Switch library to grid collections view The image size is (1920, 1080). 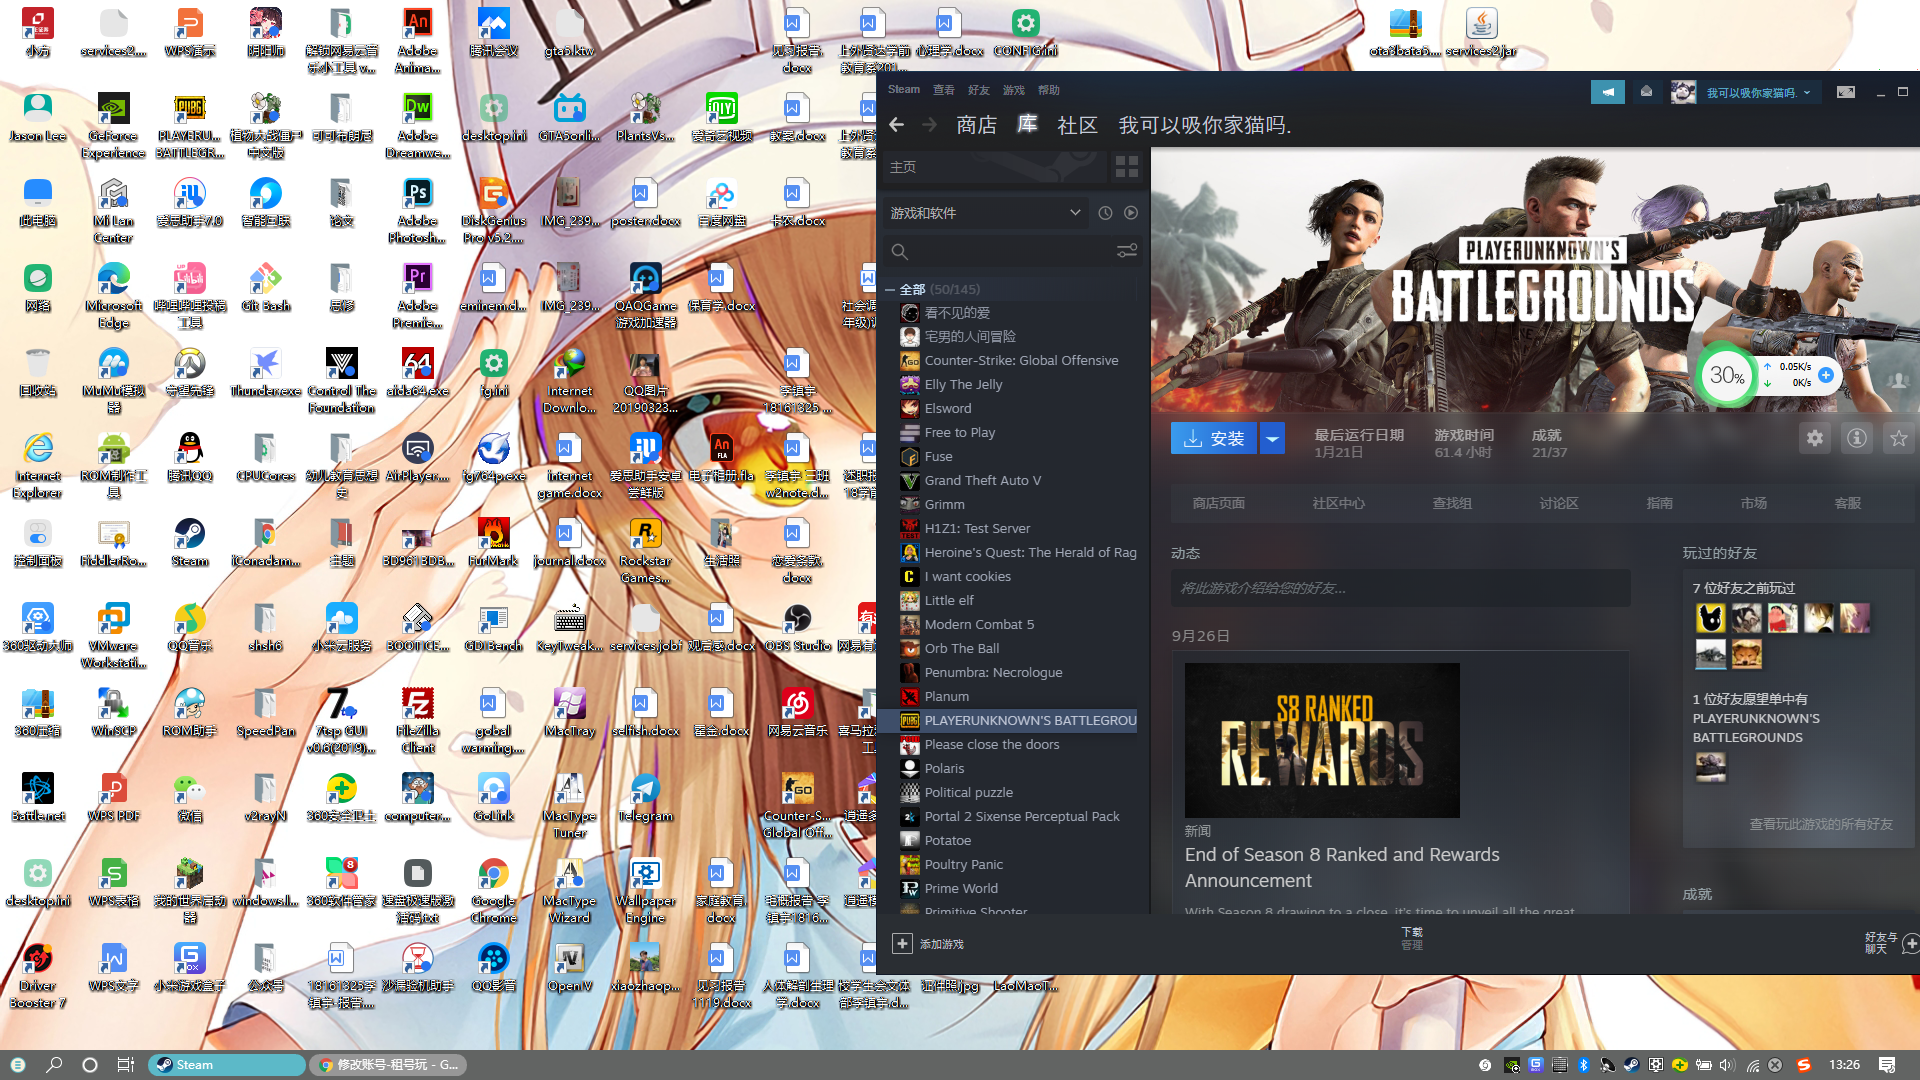tap(1127, 167)
